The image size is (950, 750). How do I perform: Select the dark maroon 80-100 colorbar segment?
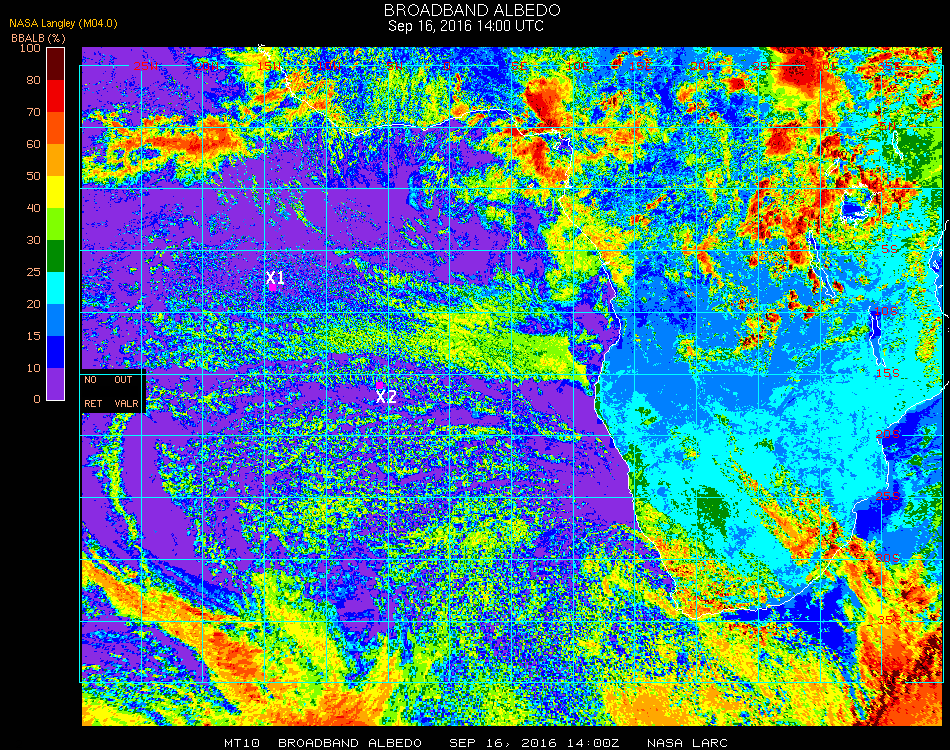[55, 64]
